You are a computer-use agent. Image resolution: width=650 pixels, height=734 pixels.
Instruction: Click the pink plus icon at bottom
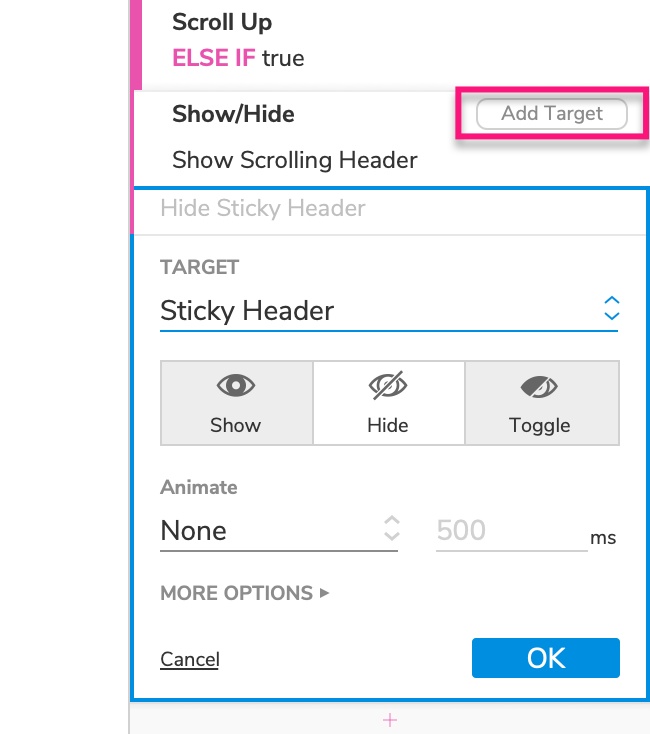point(390,720)
